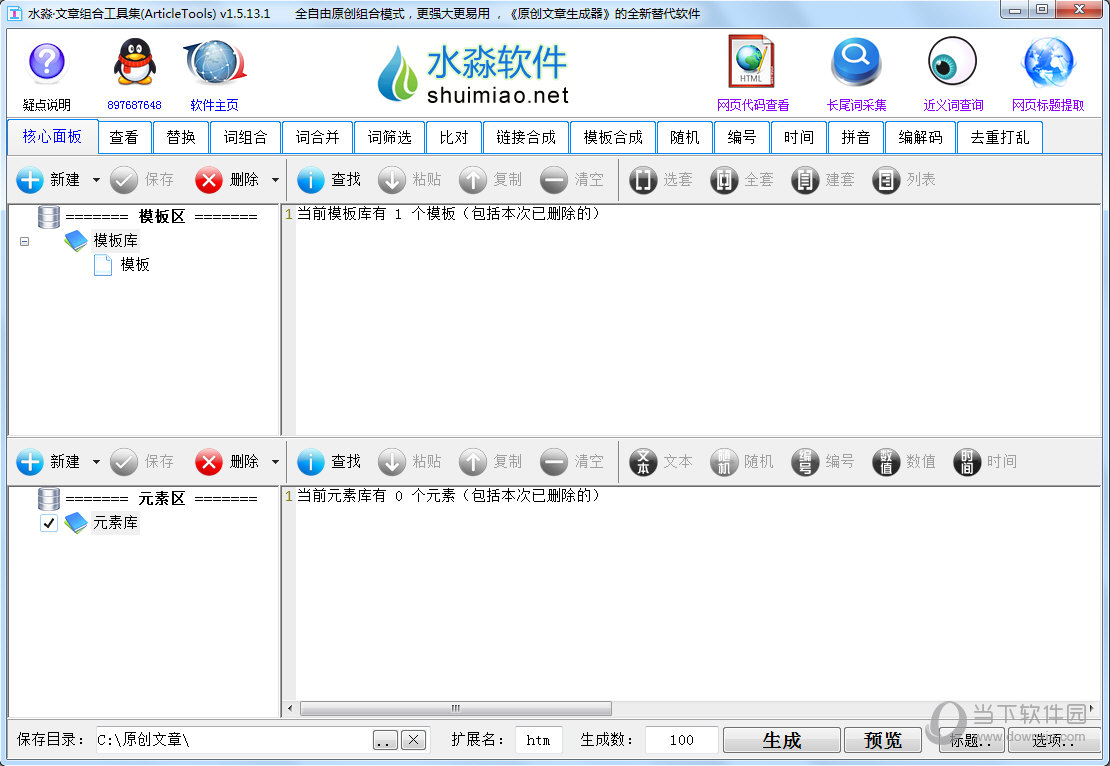Click the horizontal scrollbar thumb

[456, 708]
